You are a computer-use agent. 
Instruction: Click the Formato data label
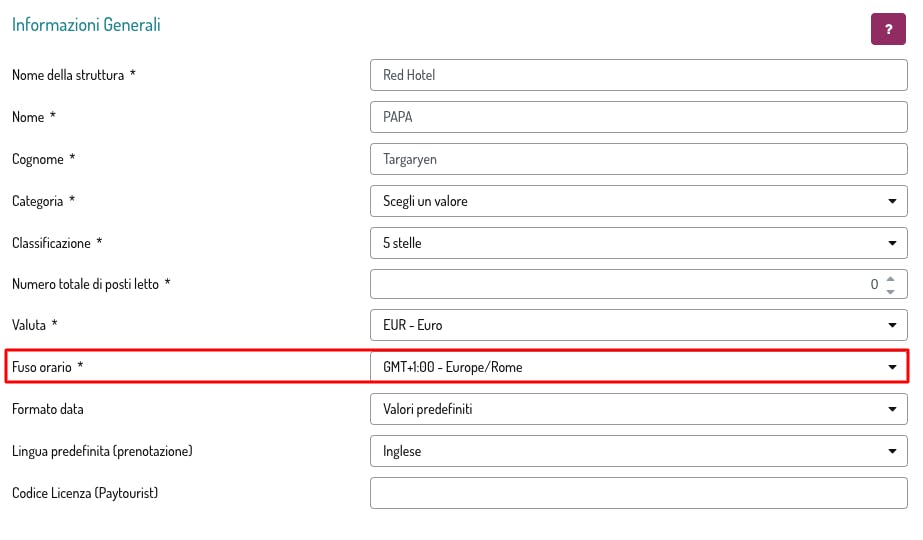48,409
